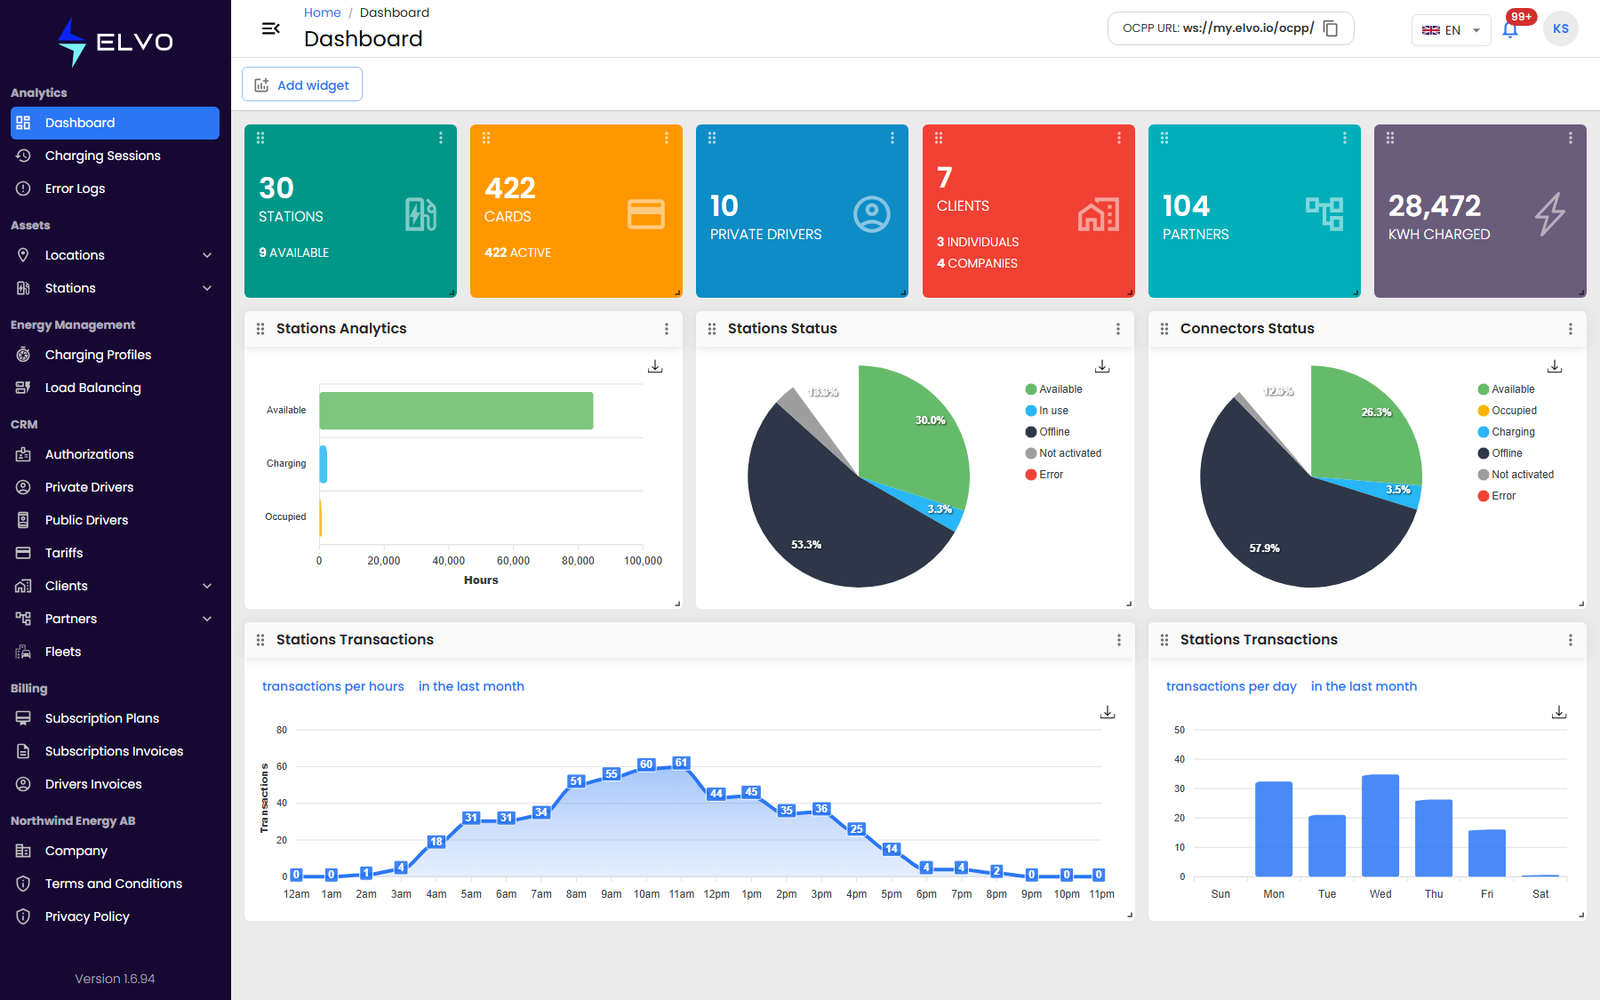Download the transactions per day chart
Screen dimensions: 1600x1000
(x=1559, y=712)
